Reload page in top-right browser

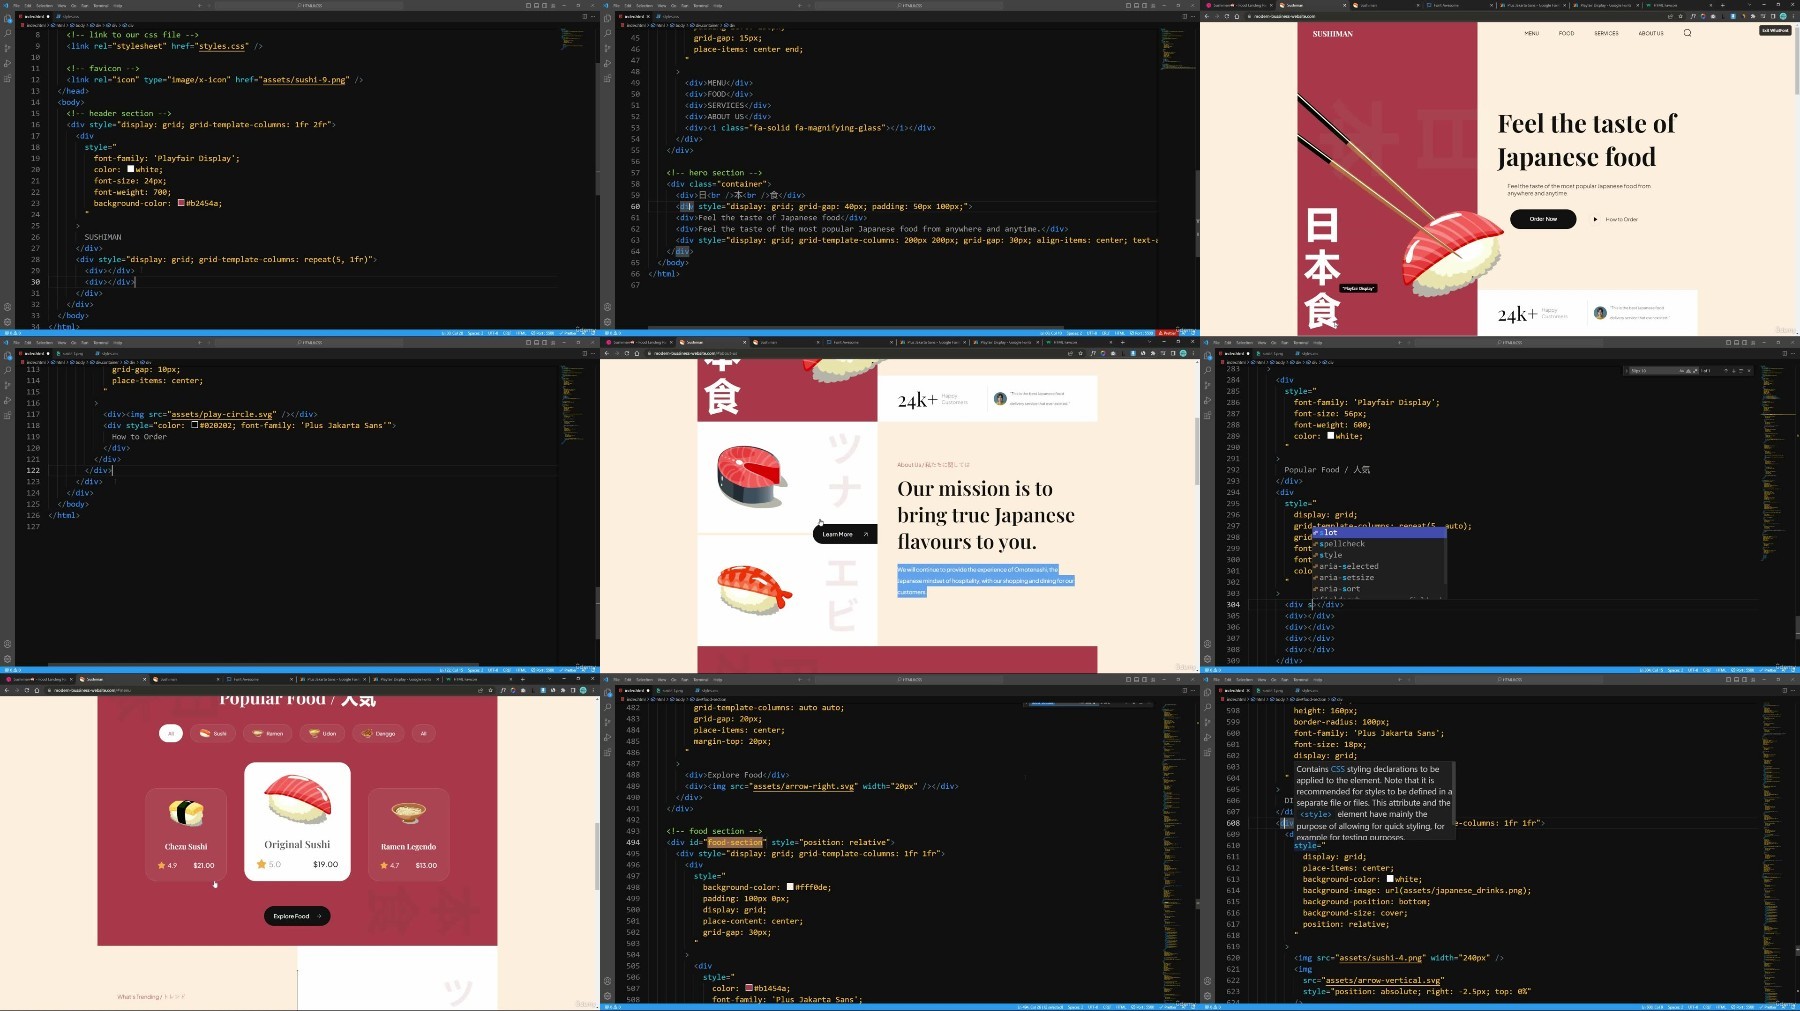1229,16
